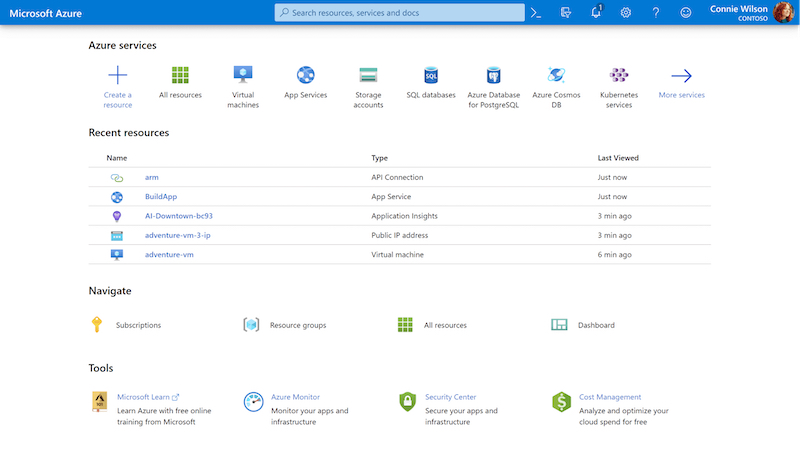Click Connie Wilson's profile avatar
Viewport: 800px width, 450px height.
tap(783, 12)
